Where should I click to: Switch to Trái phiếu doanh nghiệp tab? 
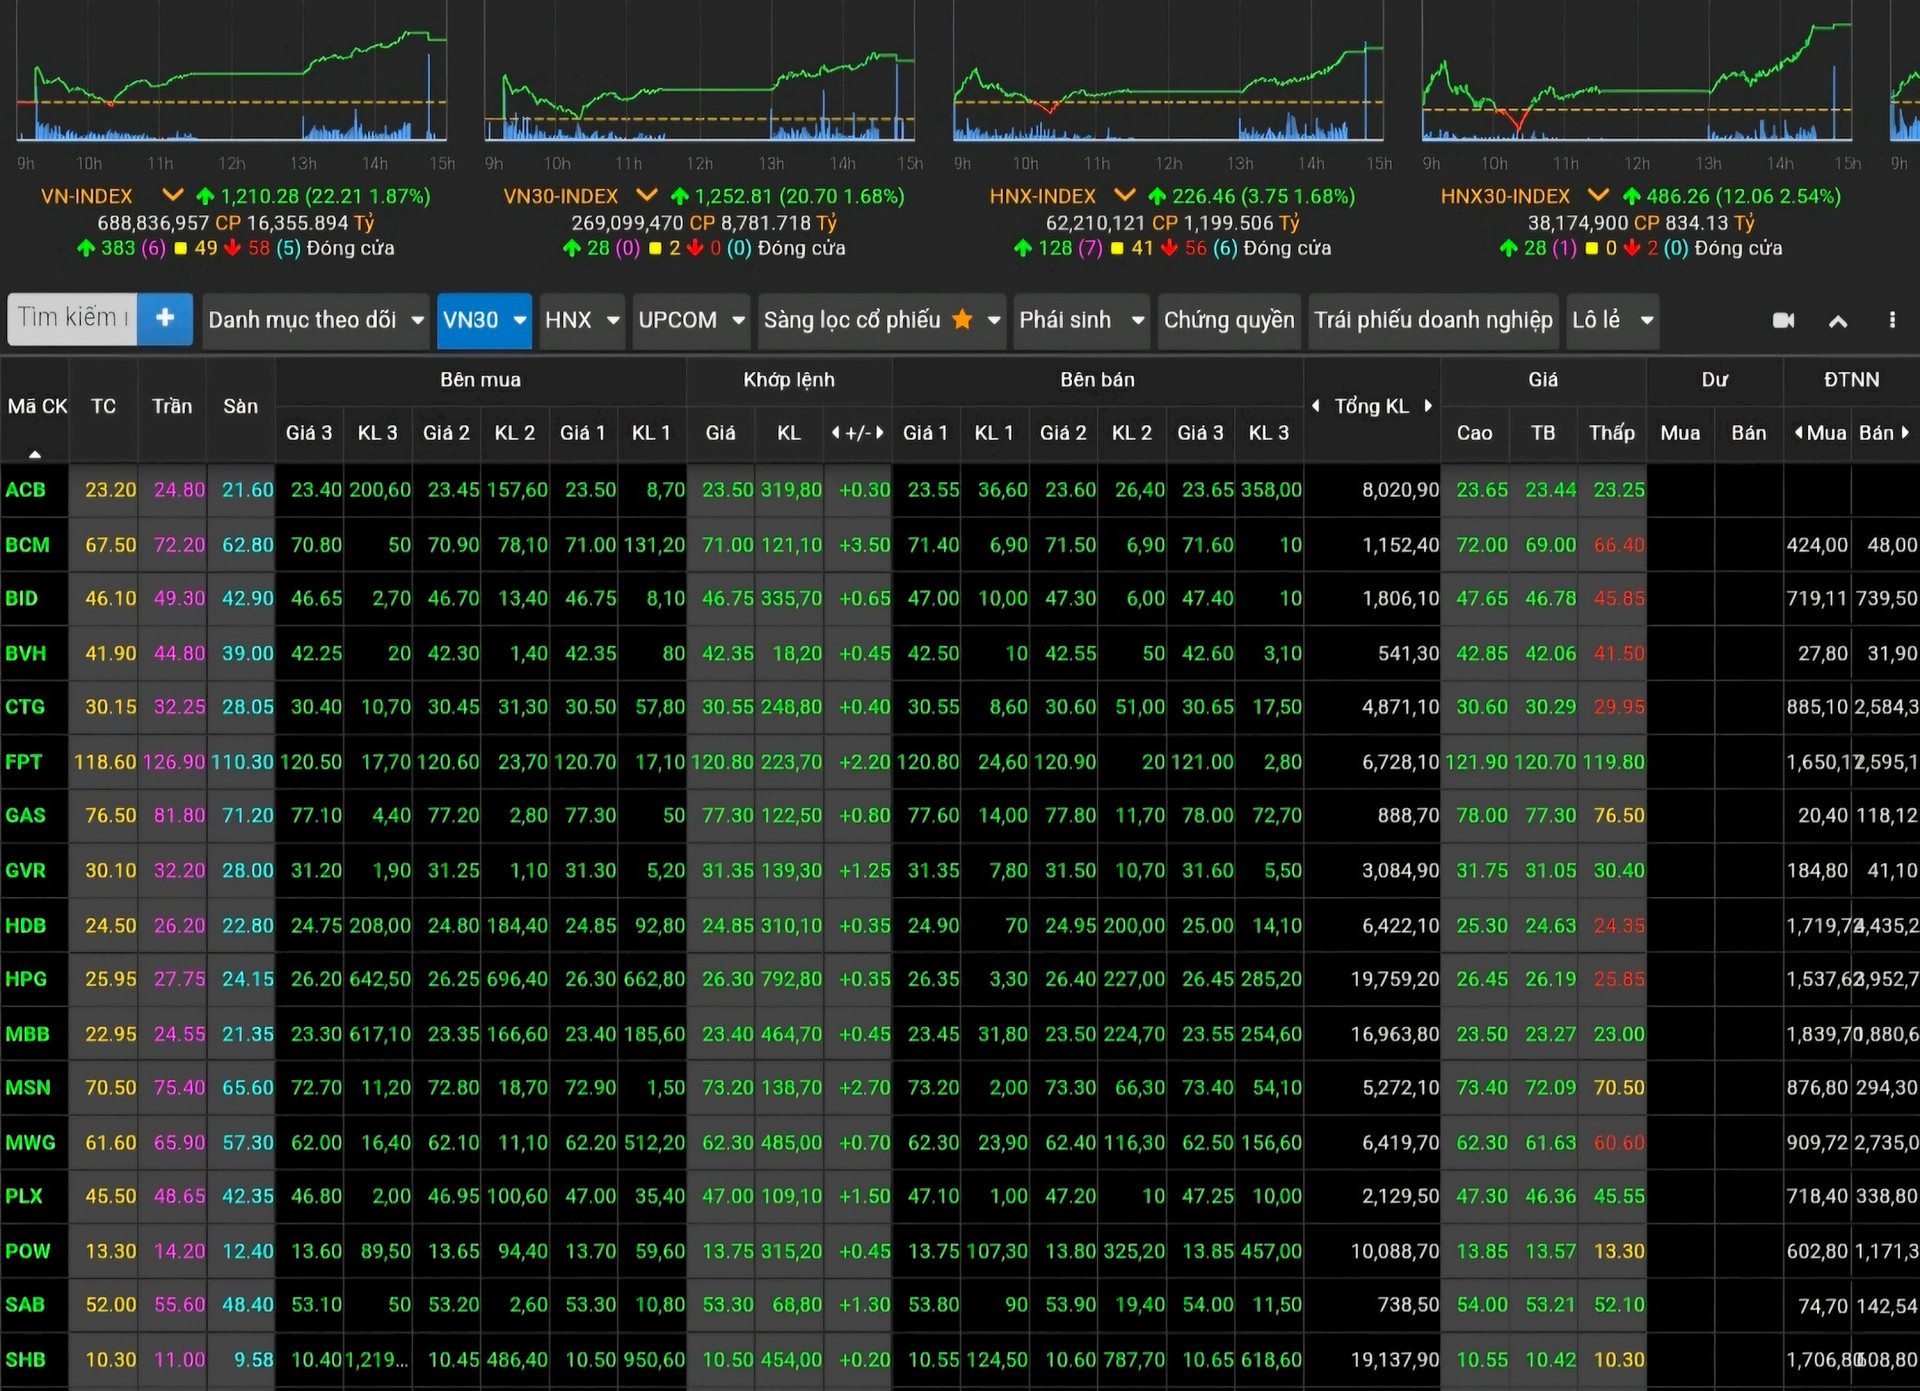point(1433,320)
